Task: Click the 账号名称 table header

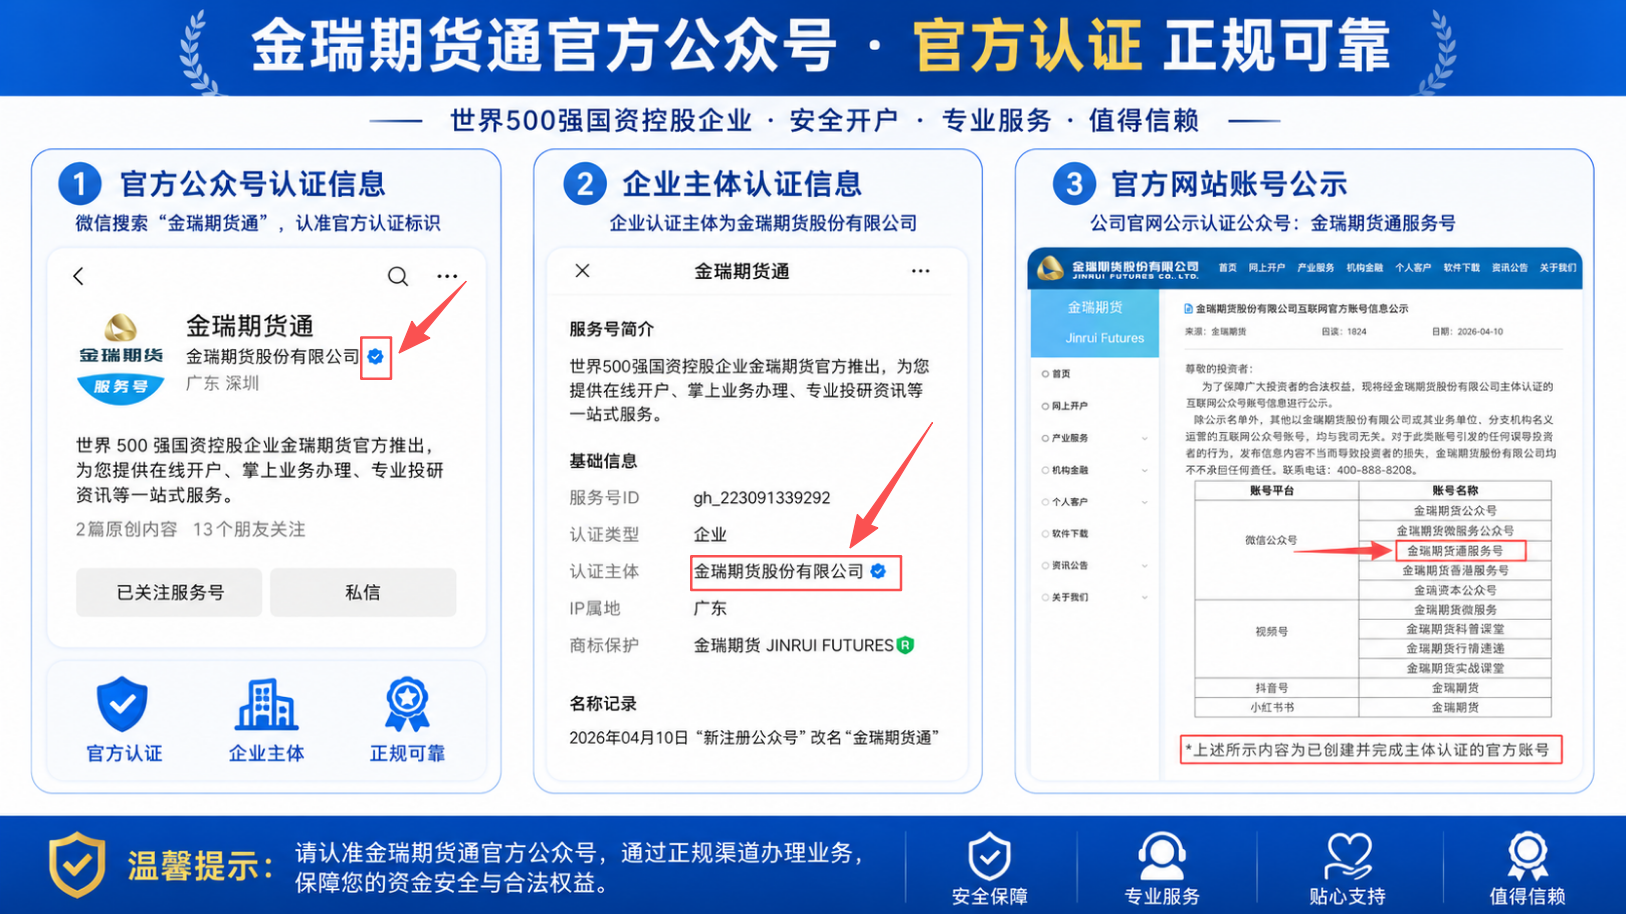Action: click(1455, 491)
